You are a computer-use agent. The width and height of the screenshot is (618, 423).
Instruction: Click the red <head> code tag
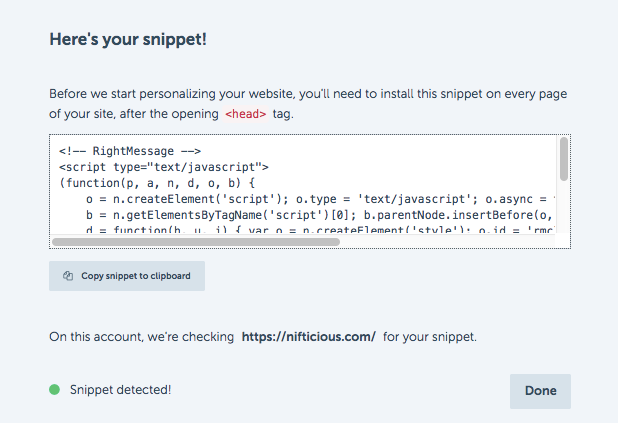(246, 114)
